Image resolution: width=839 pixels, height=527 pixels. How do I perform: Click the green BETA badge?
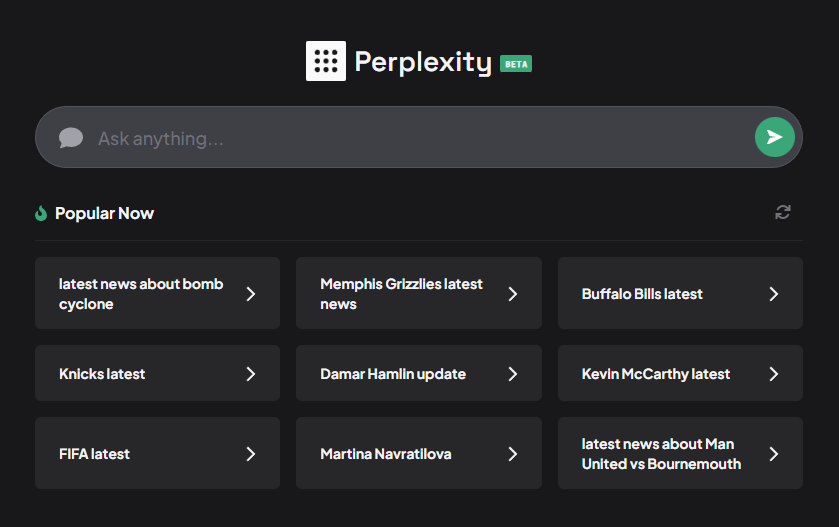pos(516,64)
